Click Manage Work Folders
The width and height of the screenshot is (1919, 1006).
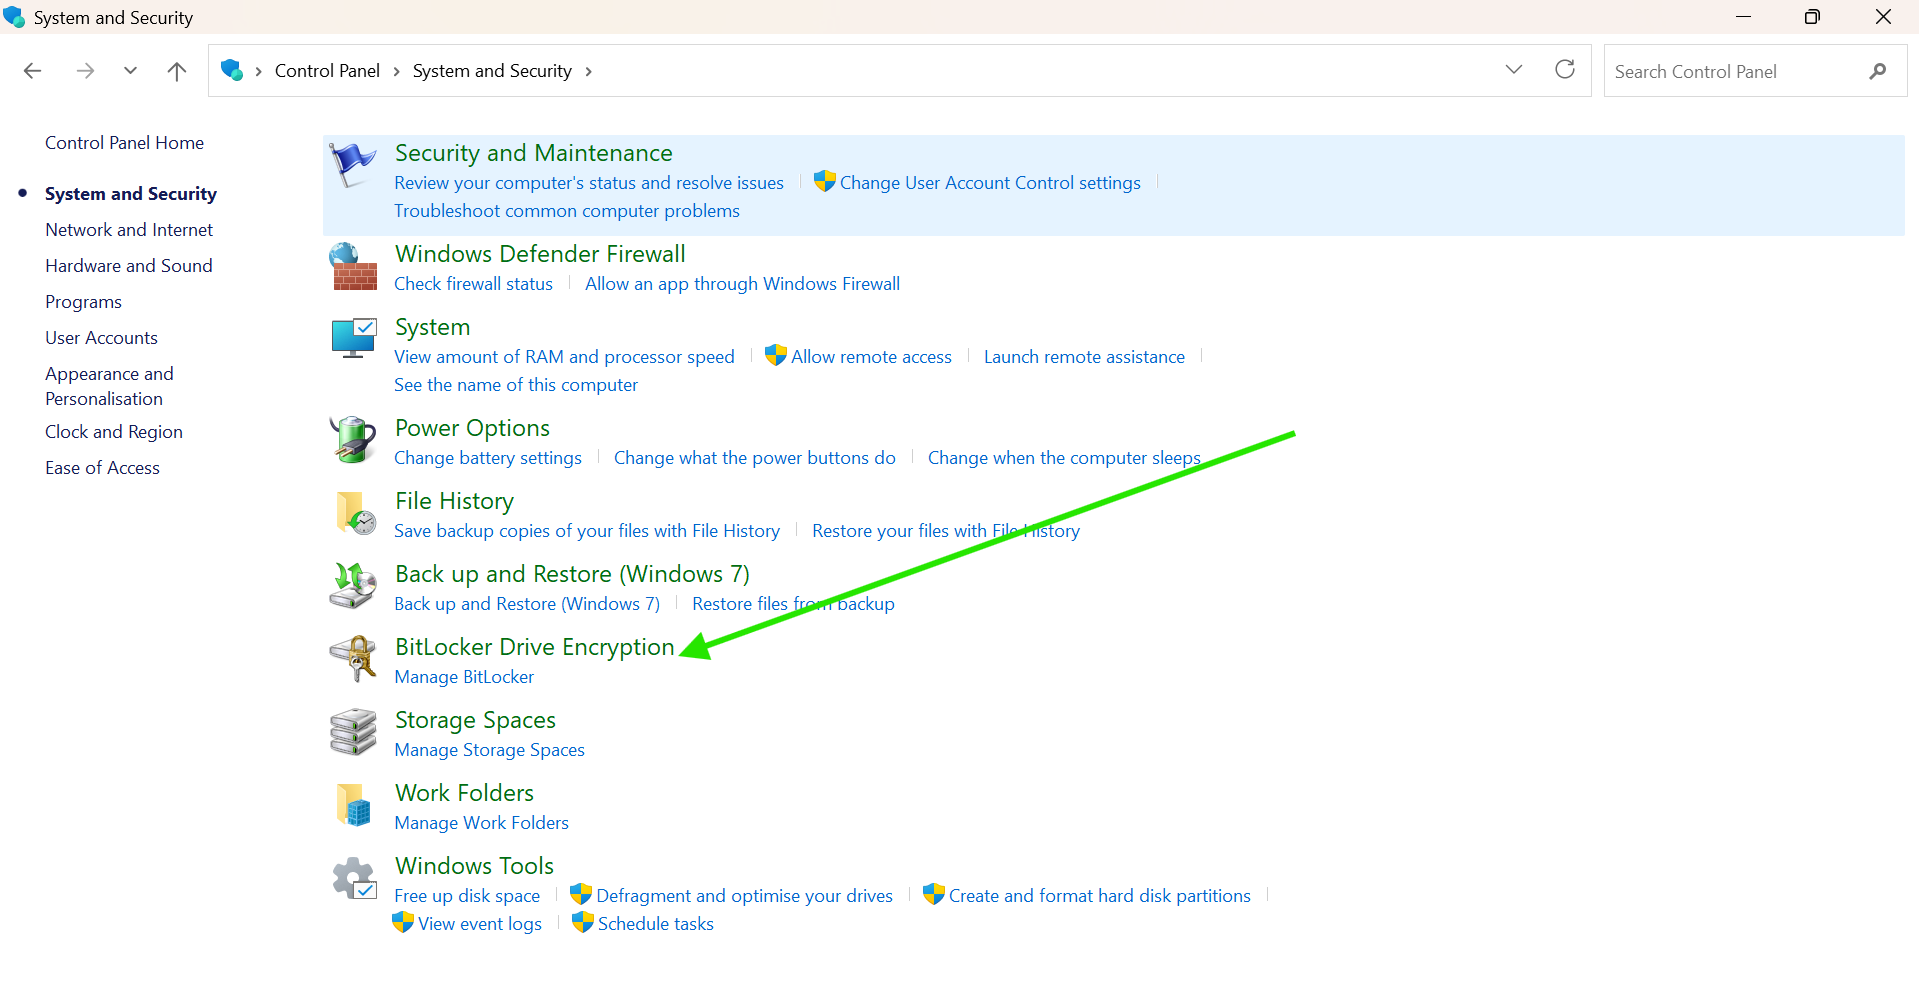click(481, 823)
